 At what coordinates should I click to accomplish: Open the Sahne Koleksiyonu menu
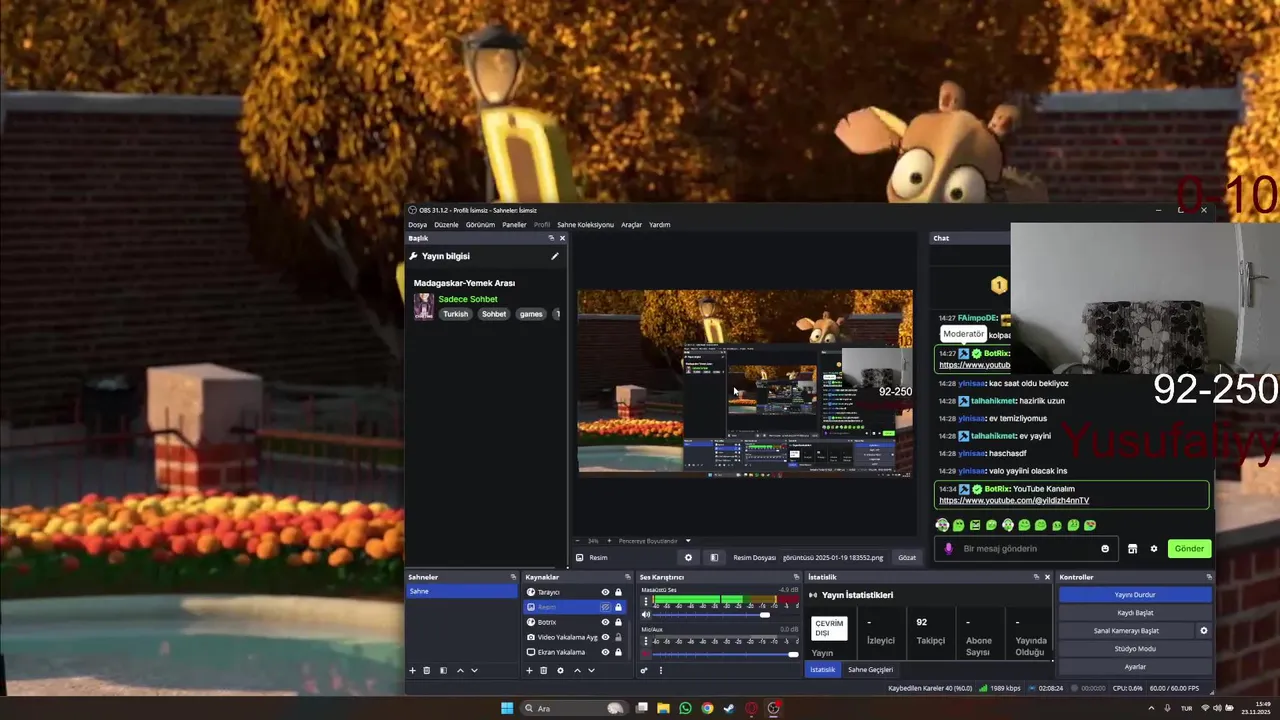point(585,225)
